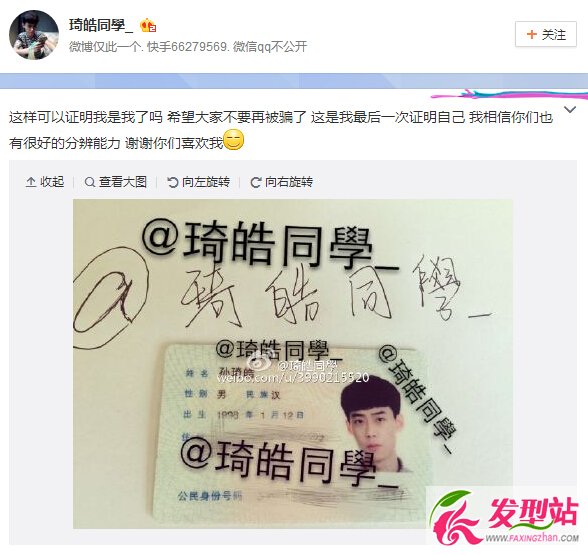Click the round profile avatar photo
Image resolution: width=588 pixels, height=555 pixels.
point(34,34)
